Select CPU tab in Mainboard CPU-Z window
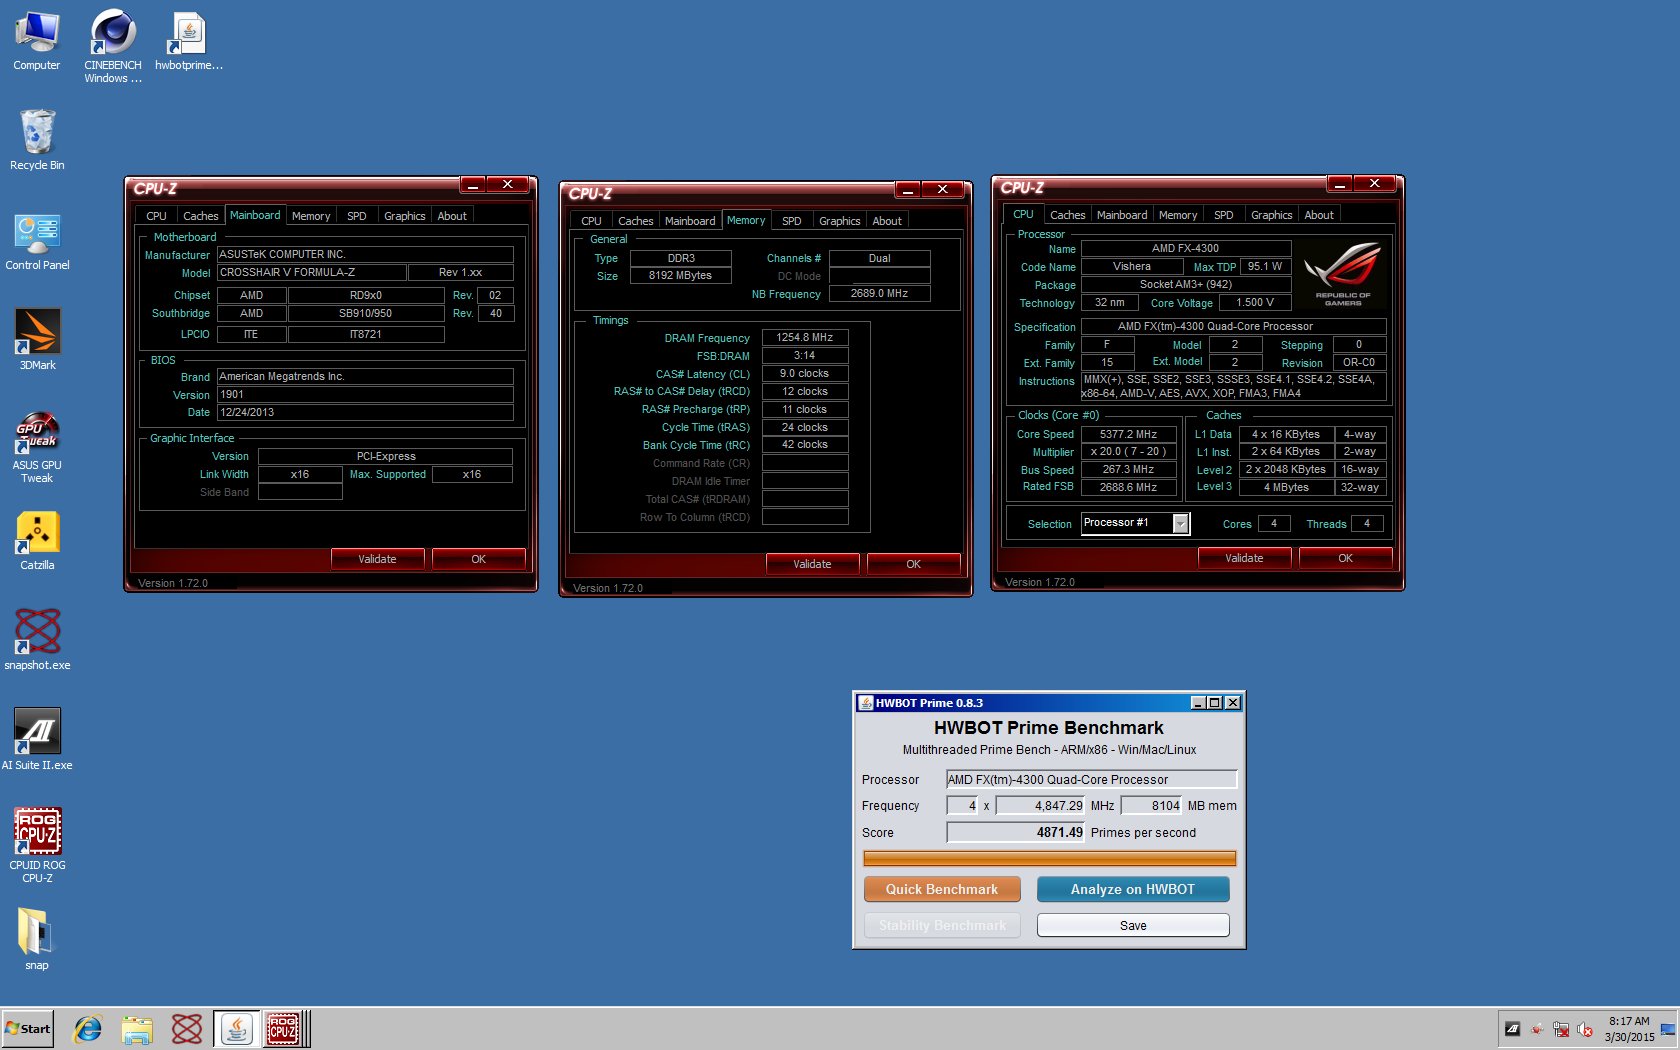 pos(156,216)
